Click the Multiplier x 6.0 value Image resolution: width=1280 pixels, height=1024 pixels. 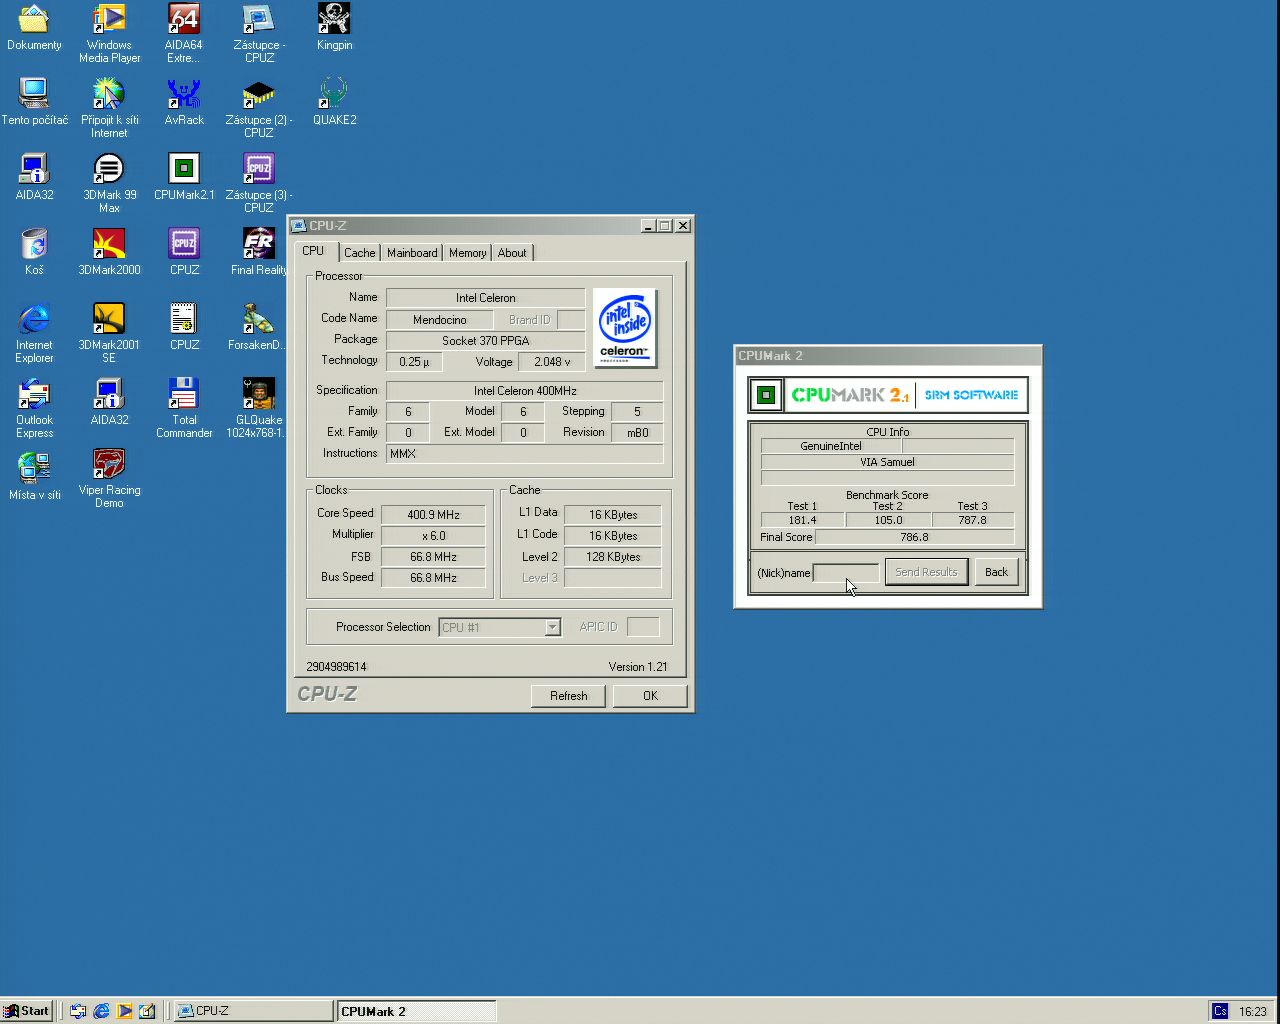(433, 536)
